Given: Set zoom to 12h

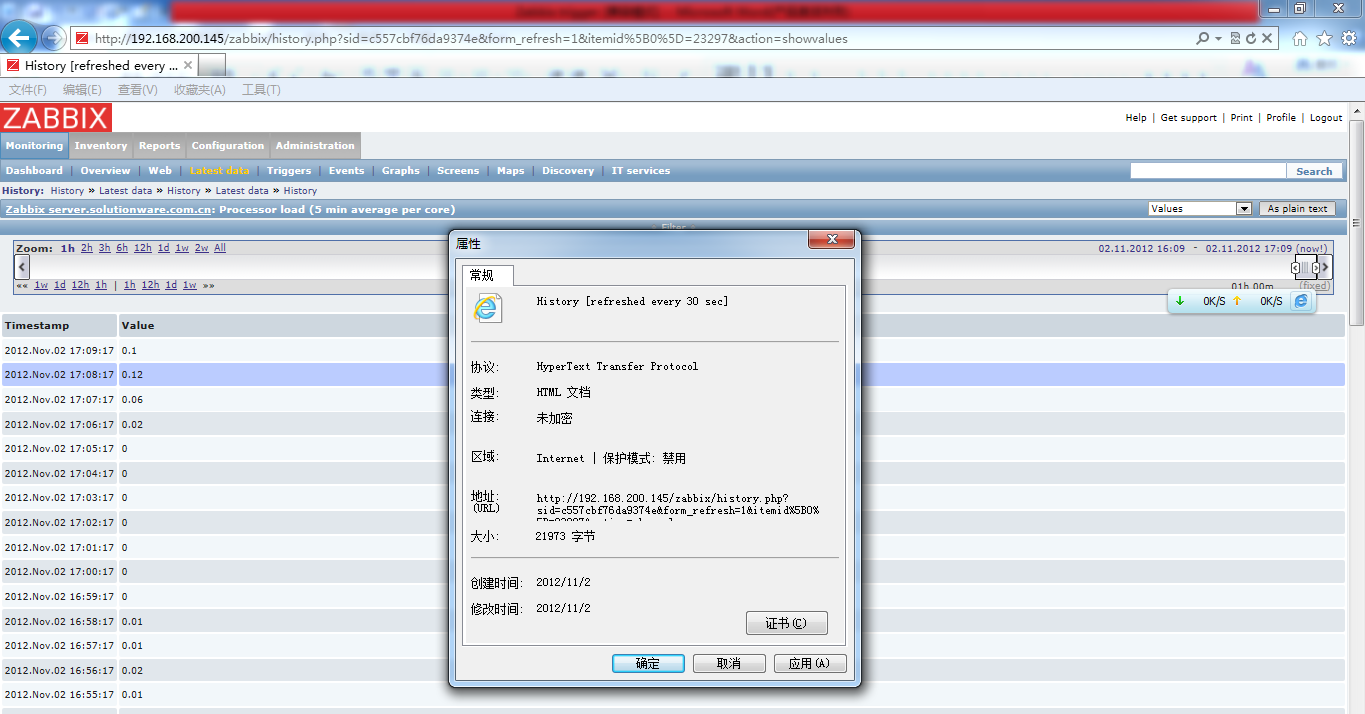Looking at the screenshot, I should 143,248.
